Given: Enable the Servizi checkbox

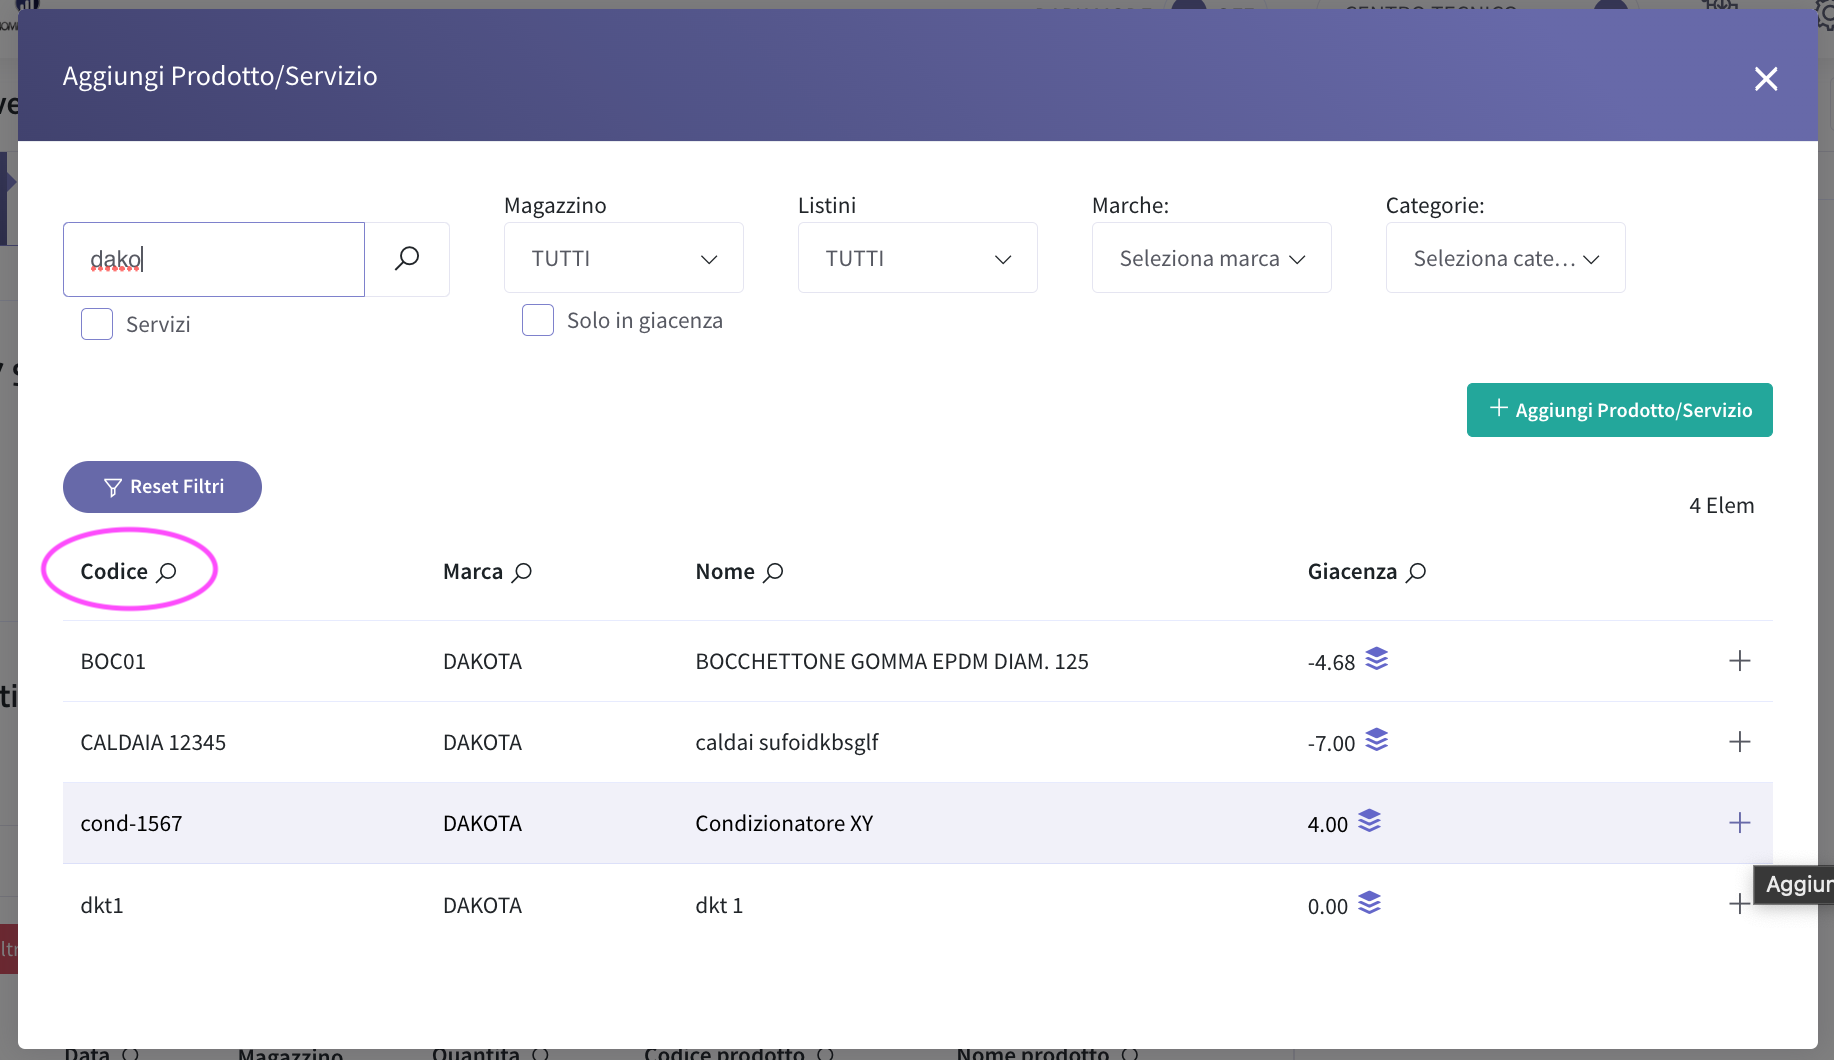Looking at the screenshot, I should 97,324.
